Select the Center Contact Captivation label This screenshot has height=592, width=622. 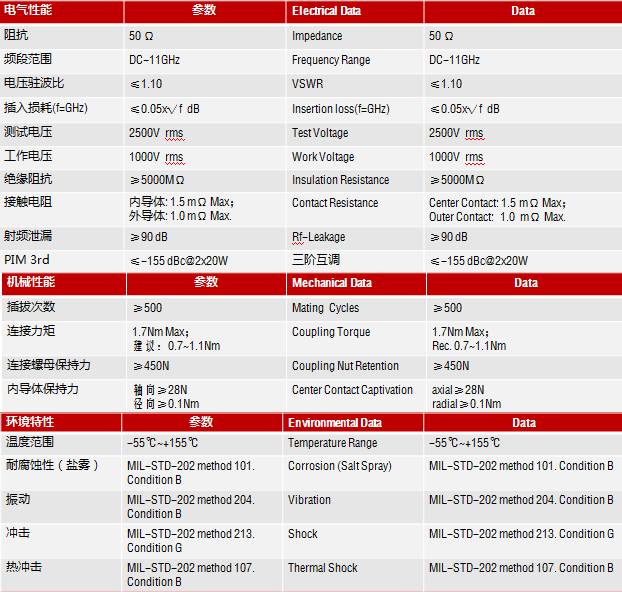352,390
